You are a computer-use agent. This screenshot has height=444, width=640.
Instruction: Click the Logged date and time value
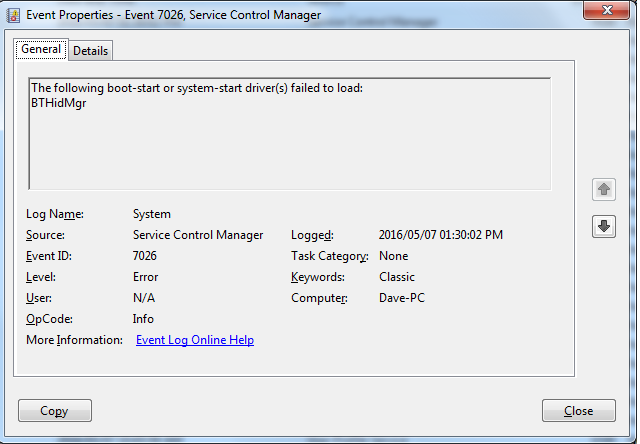[441, 235]
